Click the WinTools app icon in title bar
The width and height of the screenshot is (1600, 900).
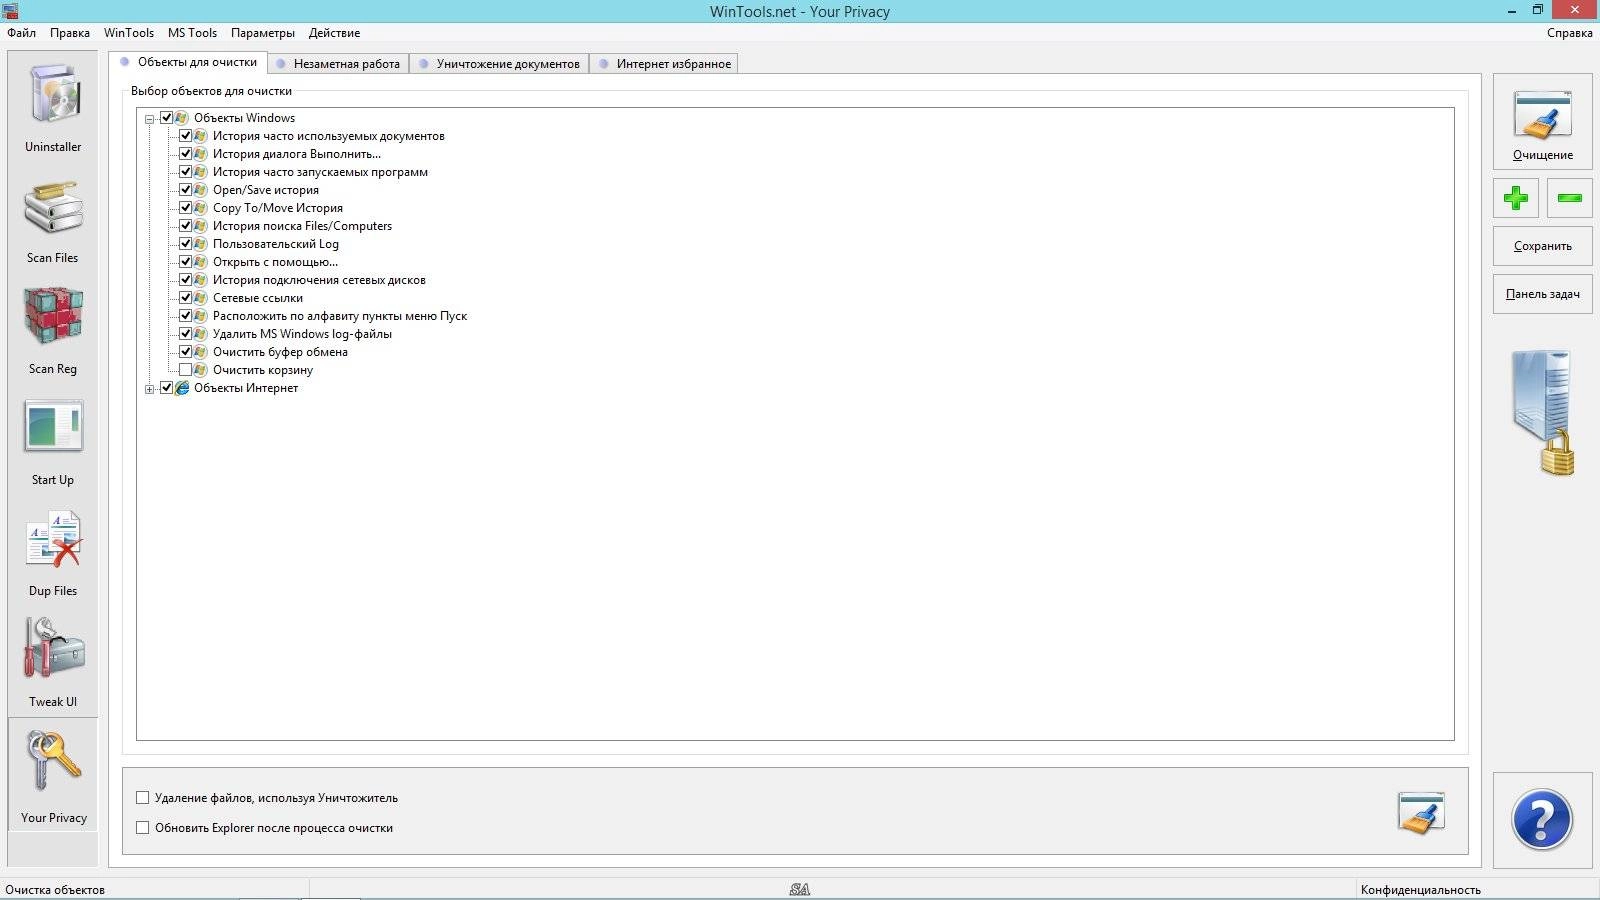pyautogui.click(x=10, y=10)
